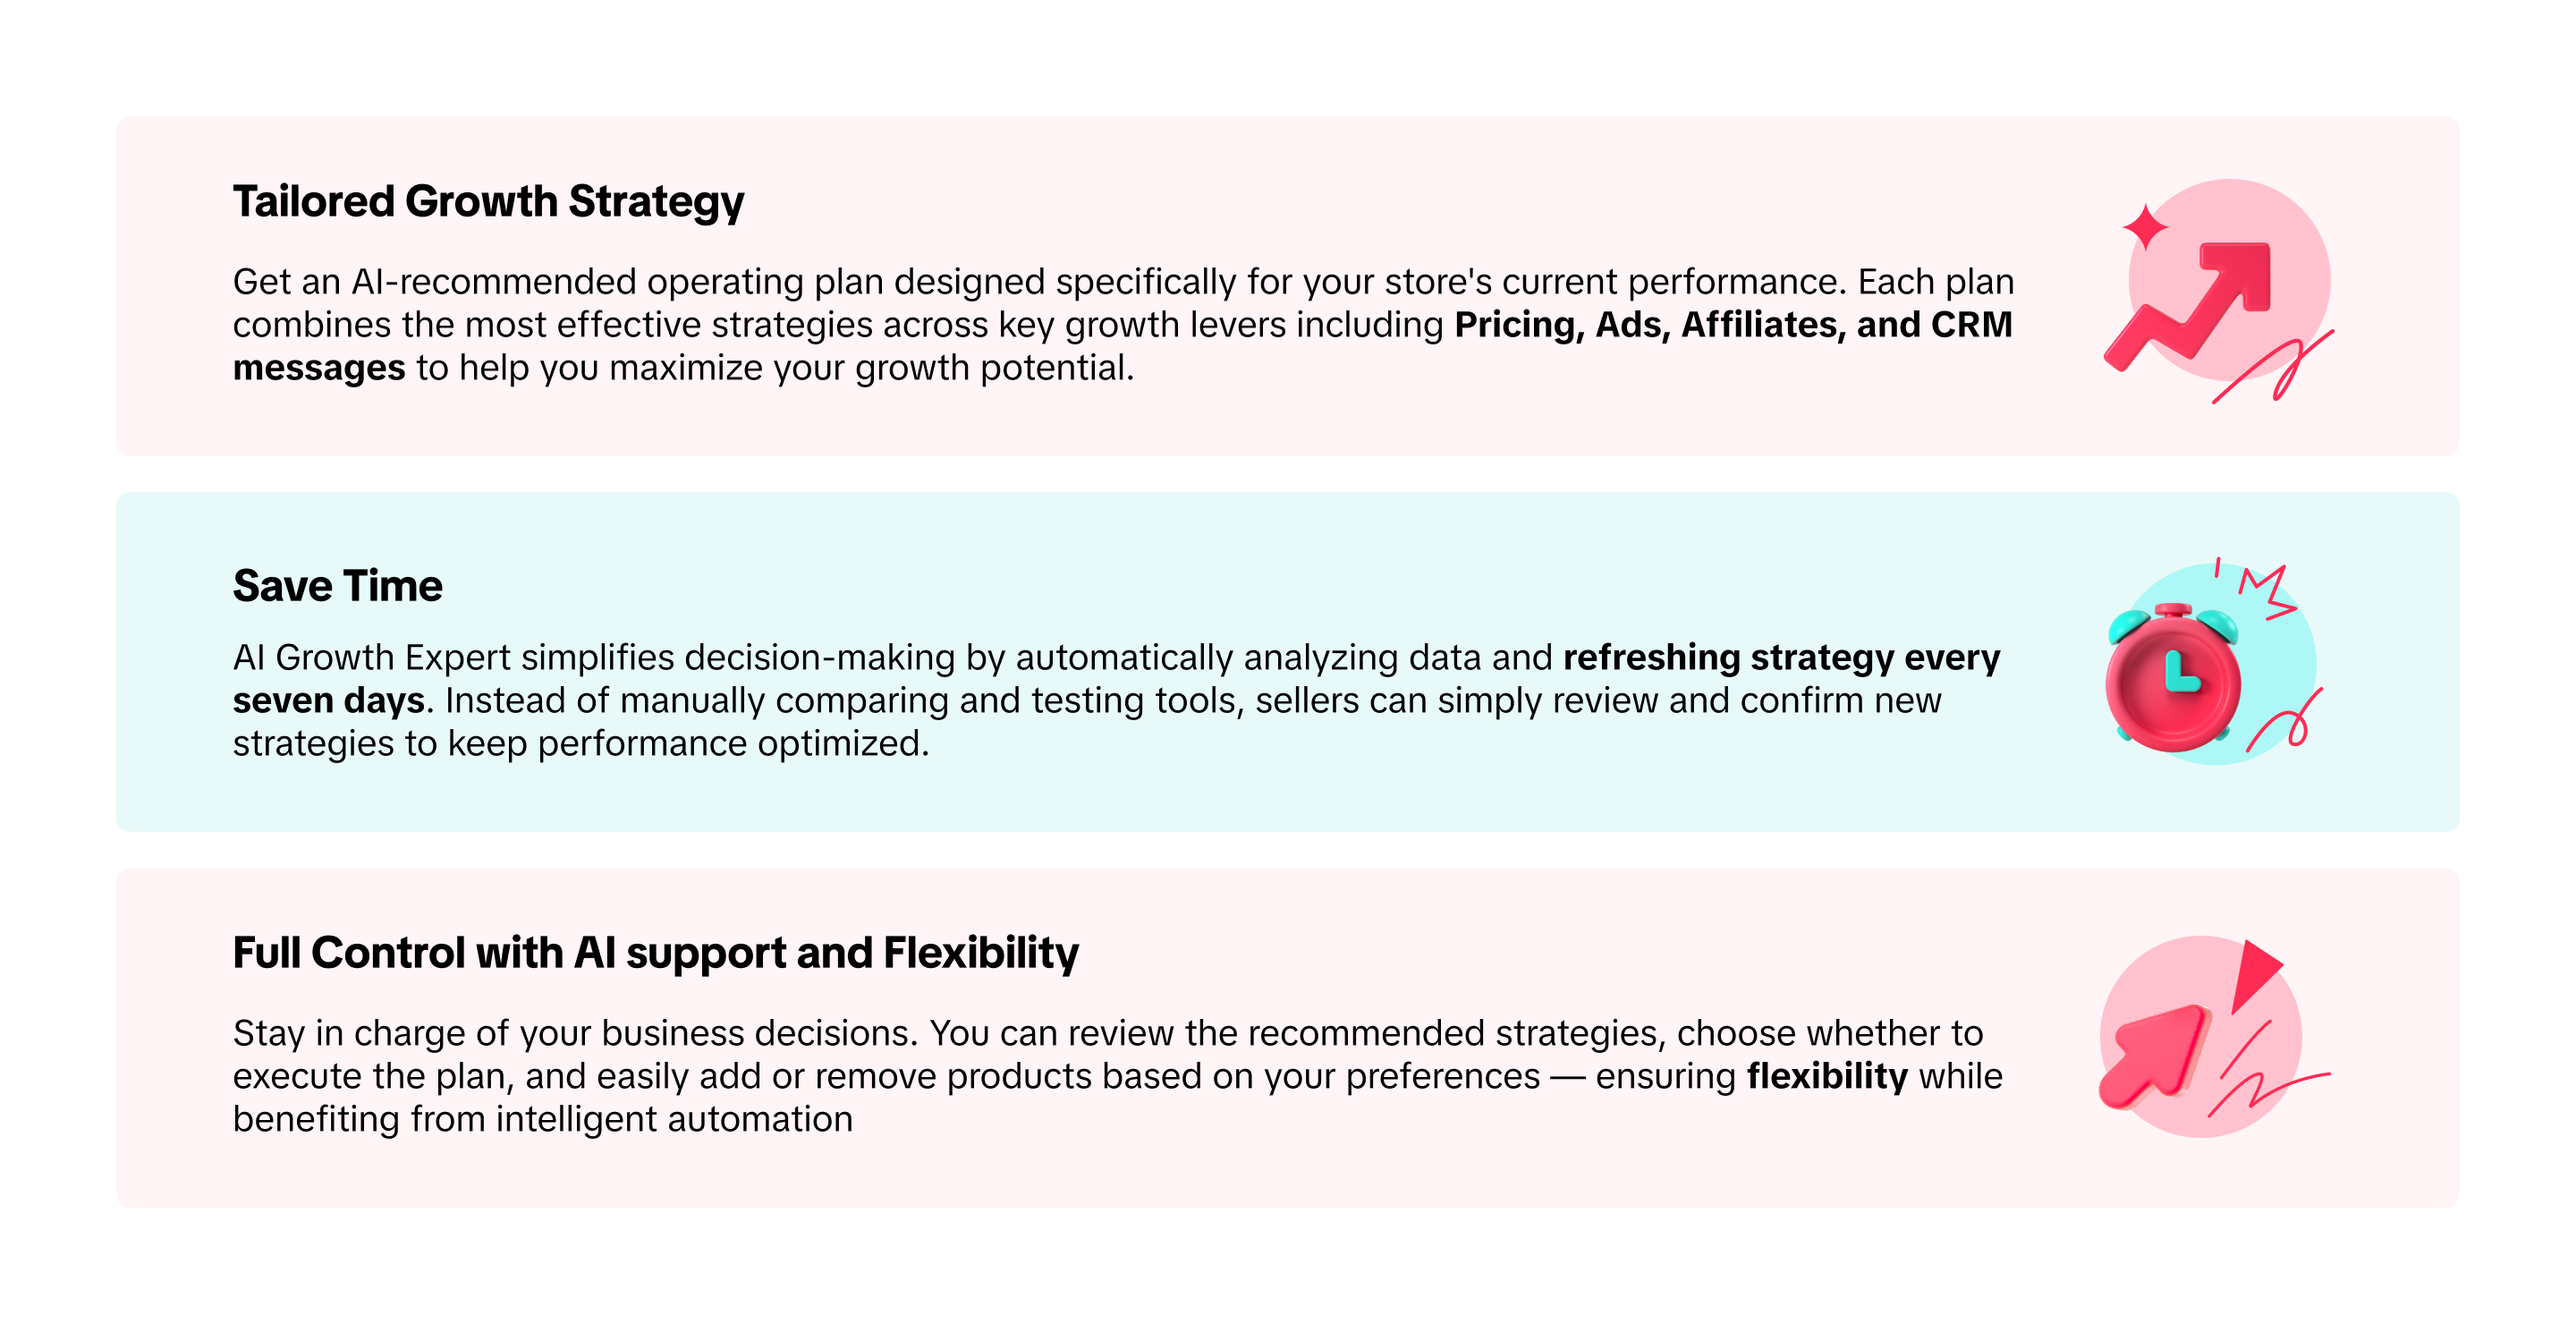The image size is (2576, 1324).
Task: Click the red alarm clock icon
Action: point(2172,682)
